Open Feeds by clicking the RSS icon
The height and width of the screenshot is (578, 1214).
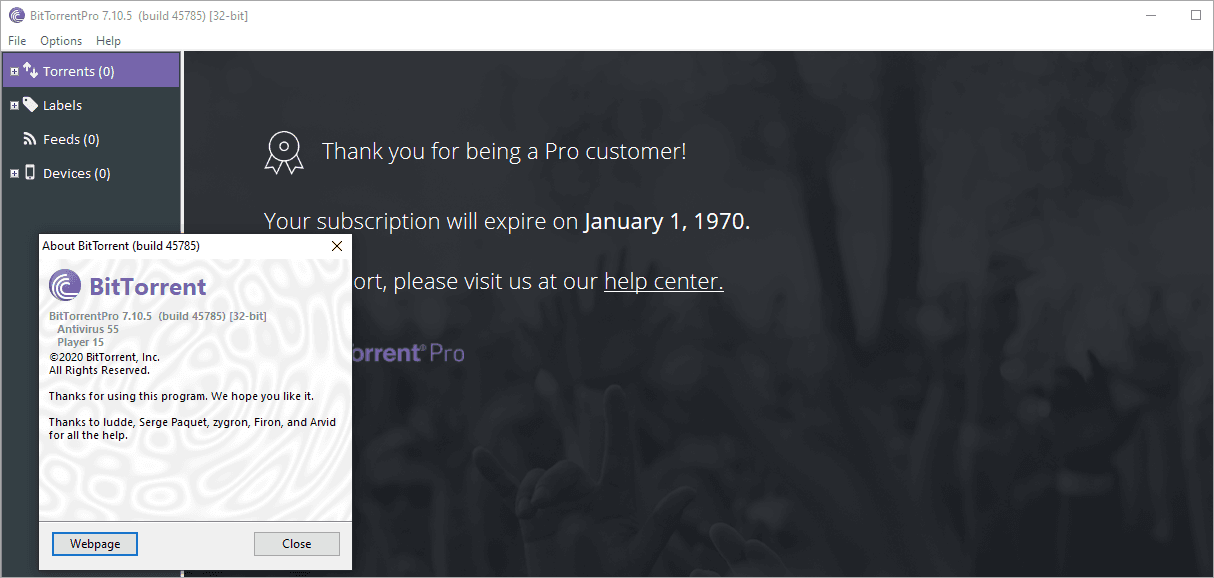coord(30,139)
